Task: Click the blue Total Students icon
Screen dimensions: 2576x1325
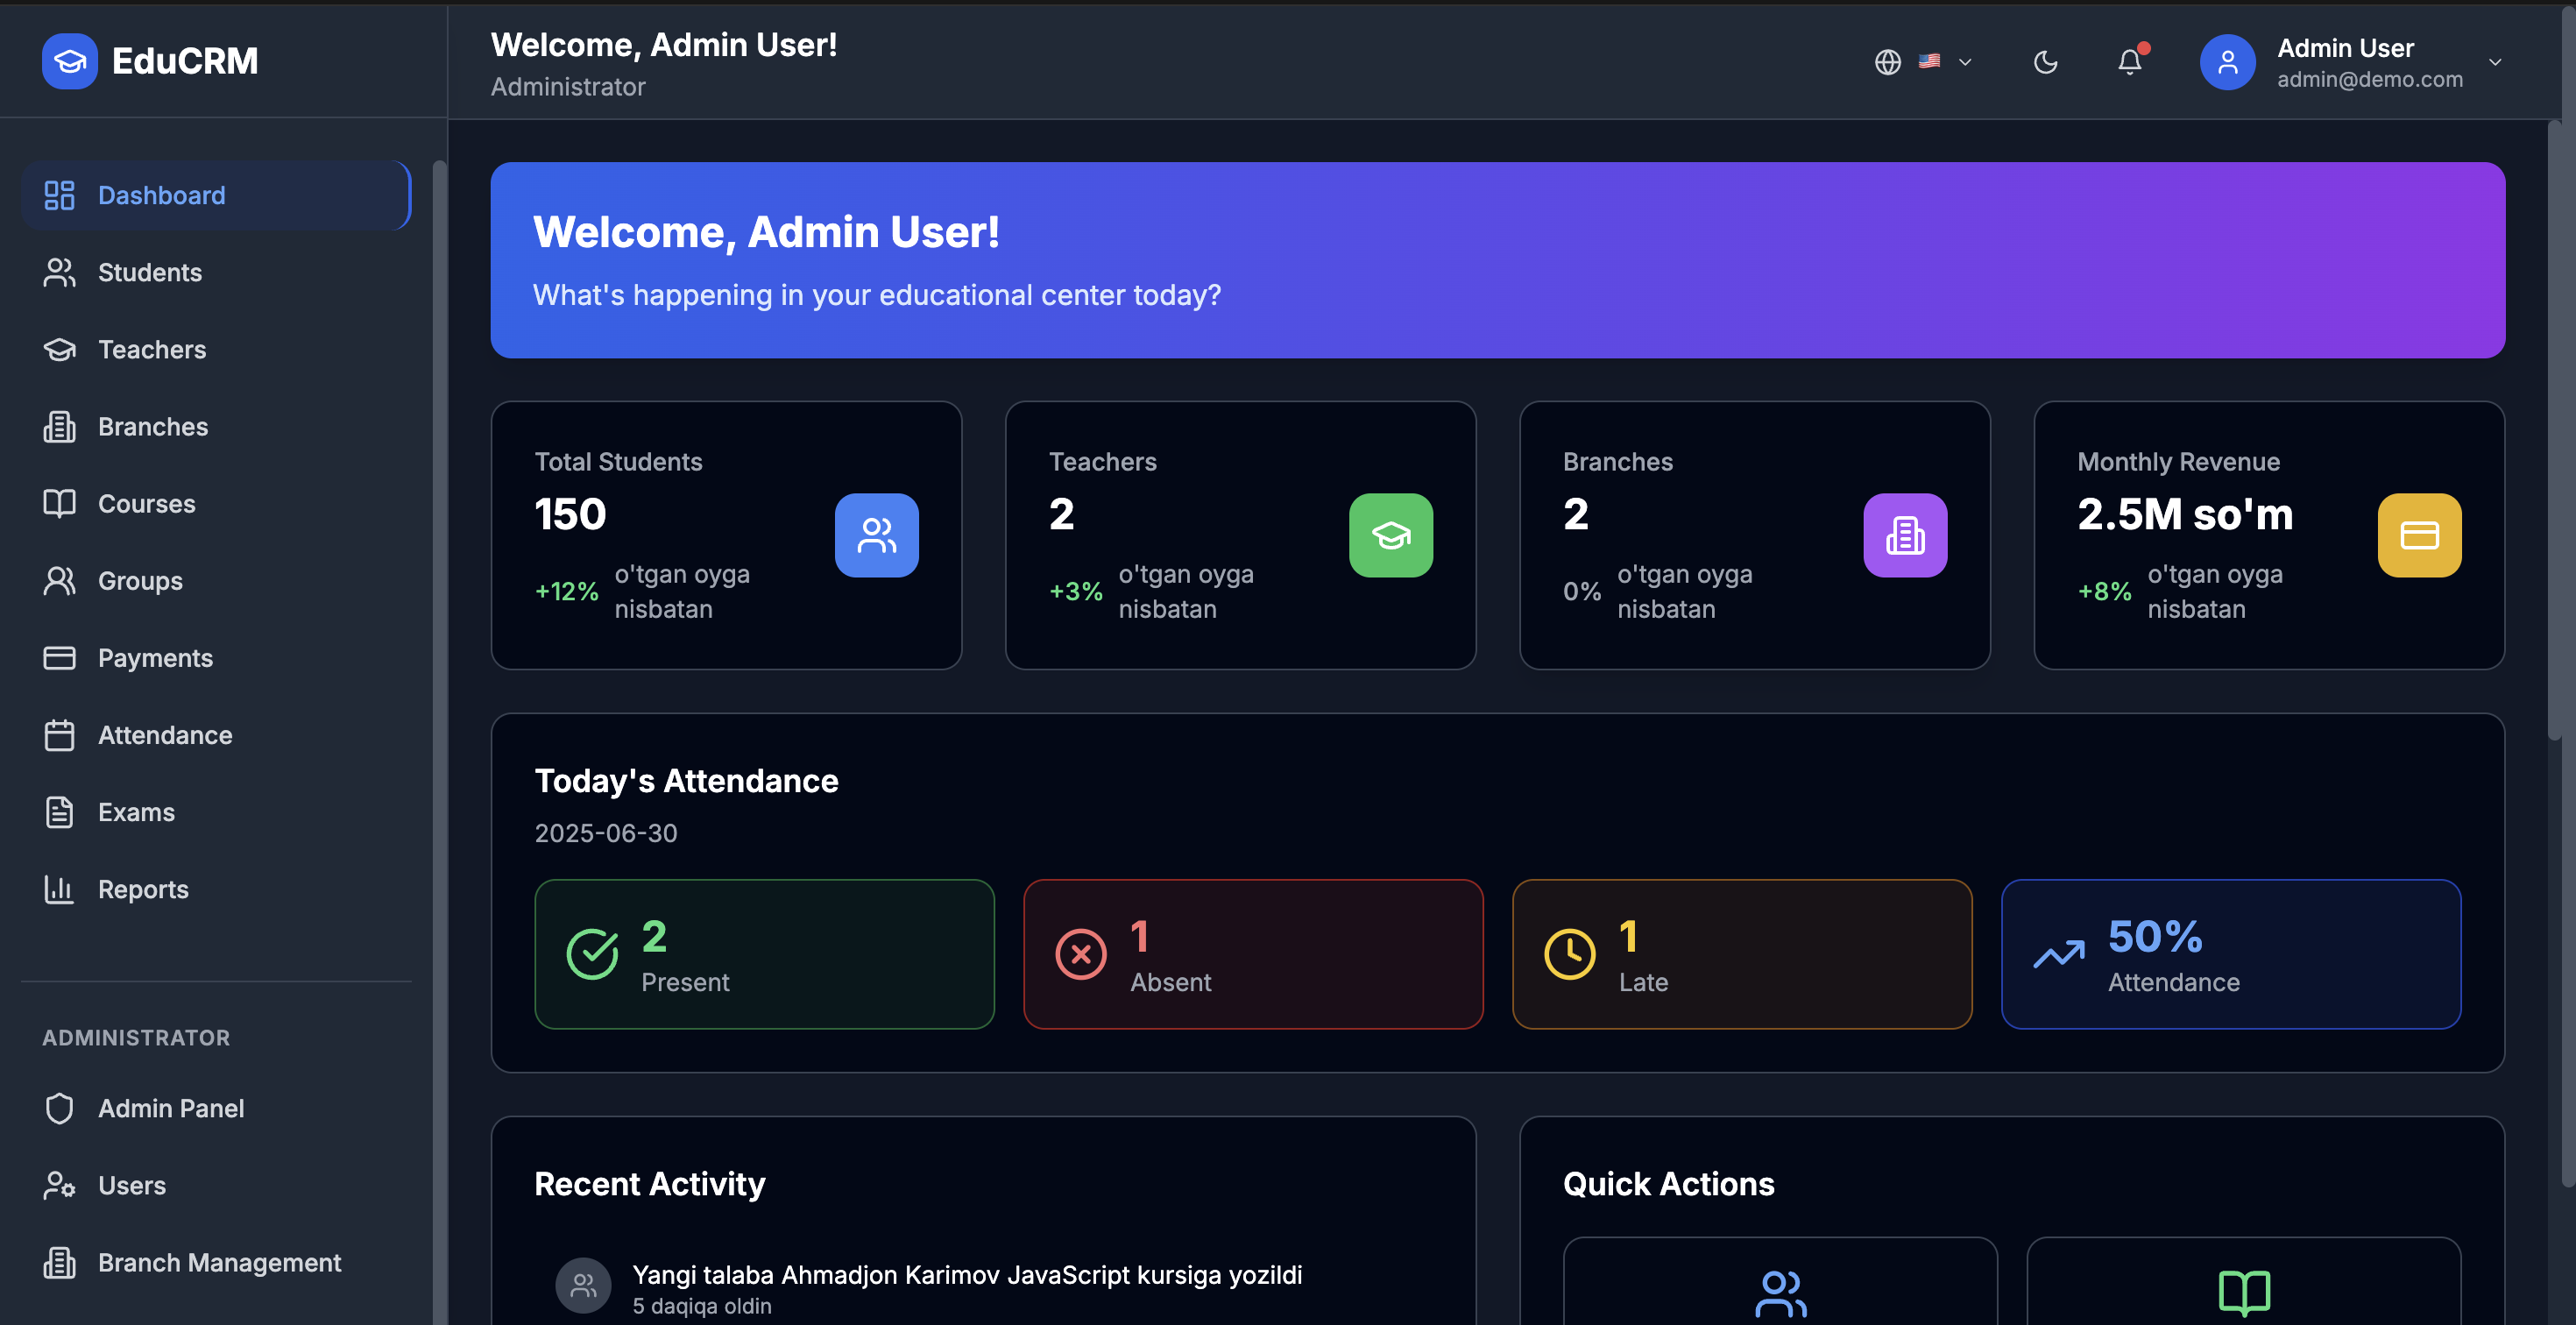Action: (x=876, y=535)
